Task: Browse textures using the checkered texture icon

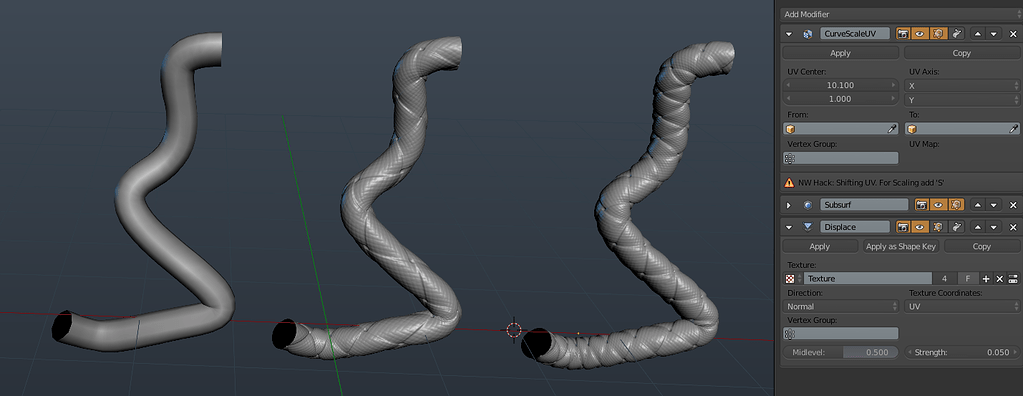Action: point(790,279)
